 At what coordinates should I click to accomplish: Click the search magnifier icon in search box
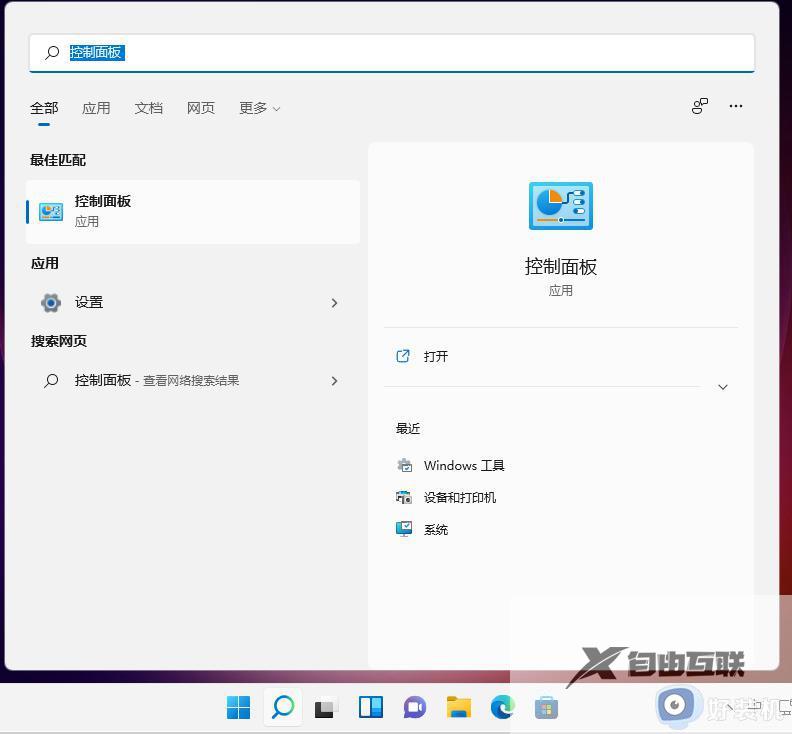52,53
